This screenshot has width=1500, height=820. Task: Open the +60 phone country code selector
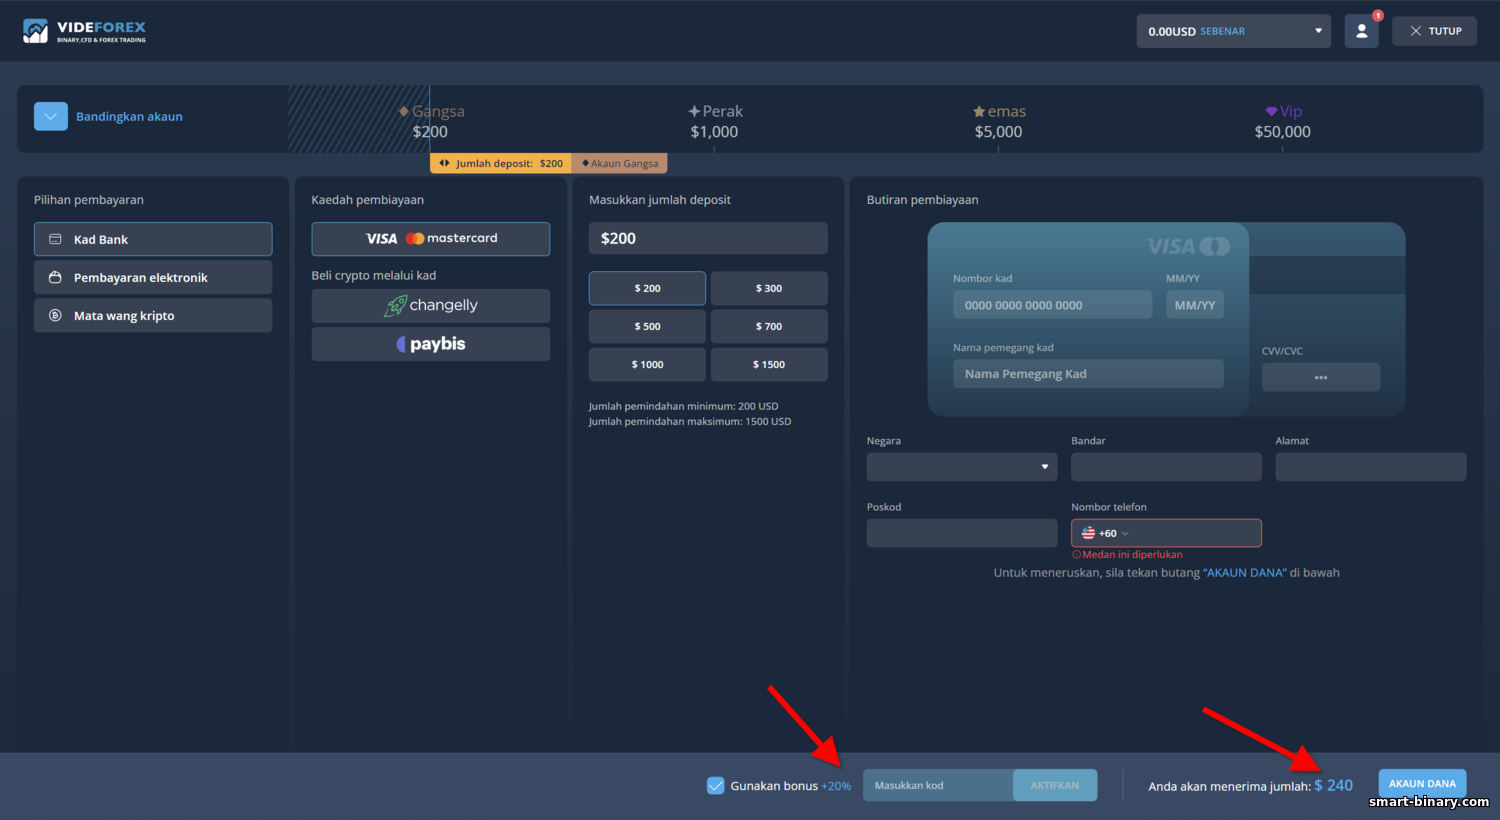pyautogui.click(x=1105, y=533)
